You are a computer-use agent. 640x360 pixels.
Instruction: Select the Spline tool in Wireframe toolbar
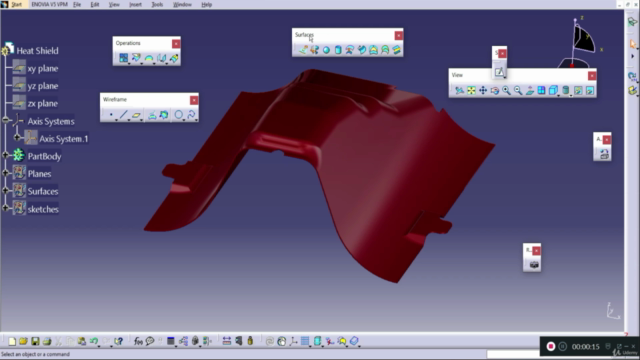click(191, 115)
